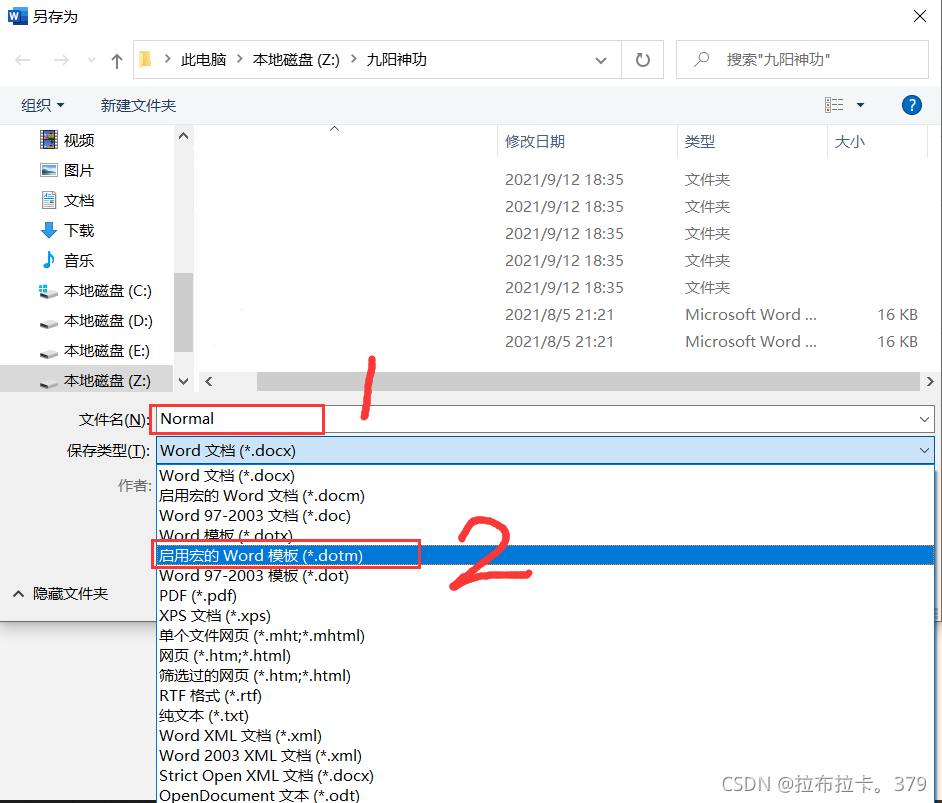Open 音乐 in navigation pane
942x803 pixels.
(x=67, y=260)
